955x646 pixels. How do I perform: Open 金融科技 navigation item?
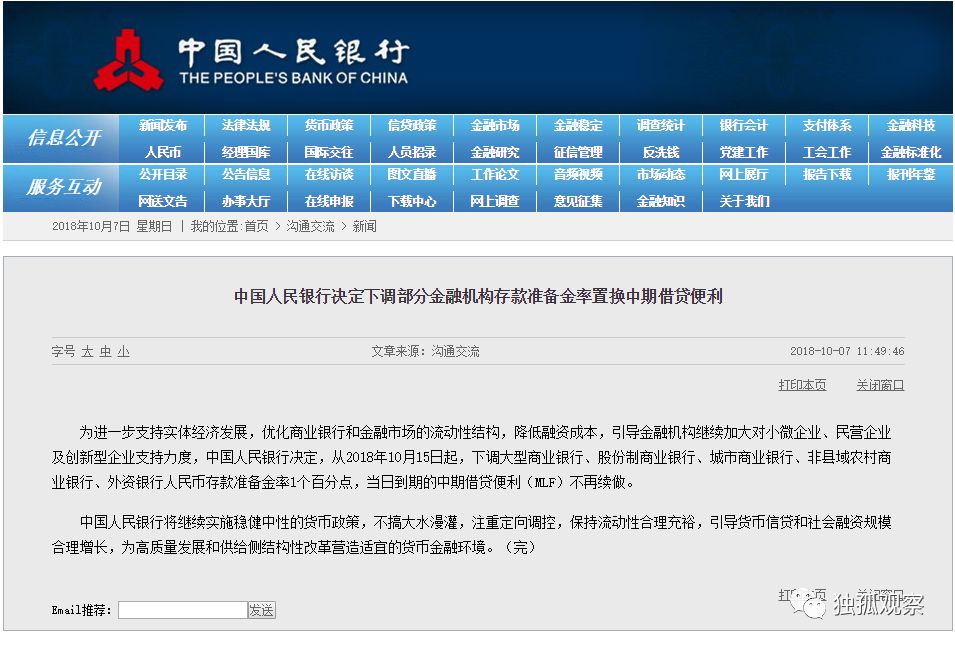point(911,126)
